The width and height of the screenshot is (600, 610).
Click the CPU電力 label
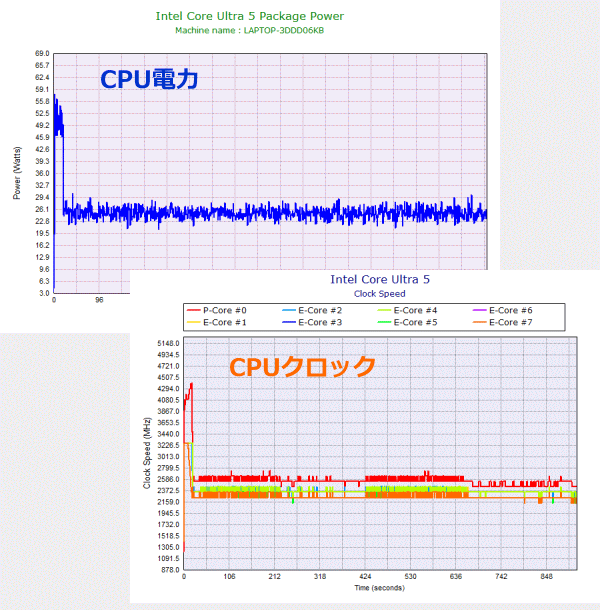pos(149,79)
